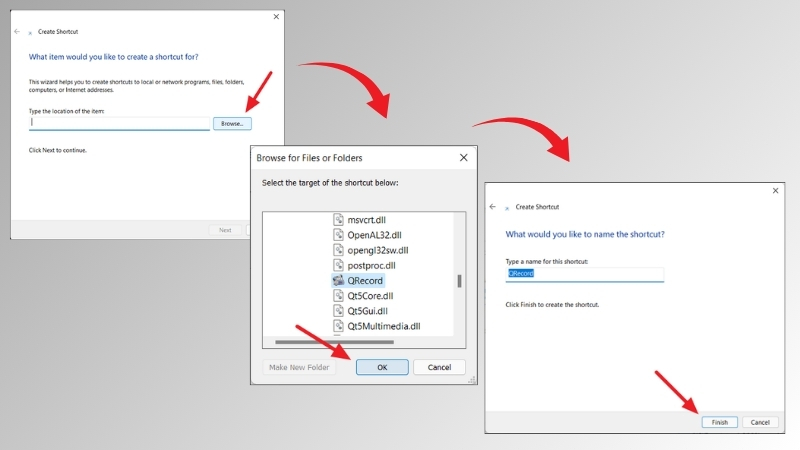Go back in the name-the-shortcut wizard window
Image resolution: width=800 pixels, height=450 pixels.
(x=492, y=207)
